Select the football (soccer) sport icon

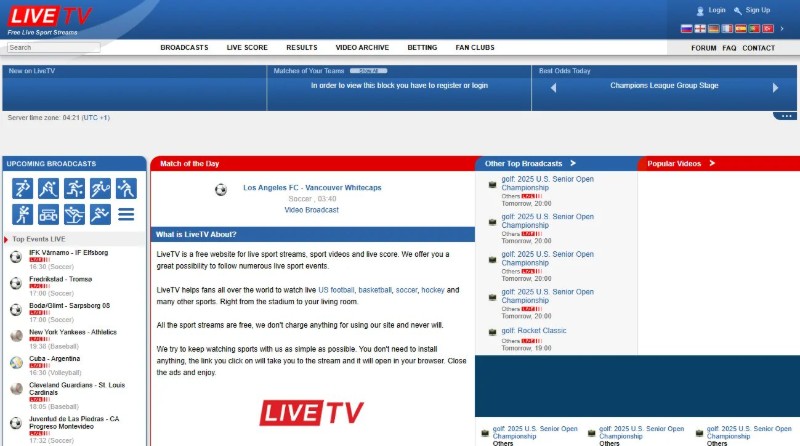click(22, 188)
